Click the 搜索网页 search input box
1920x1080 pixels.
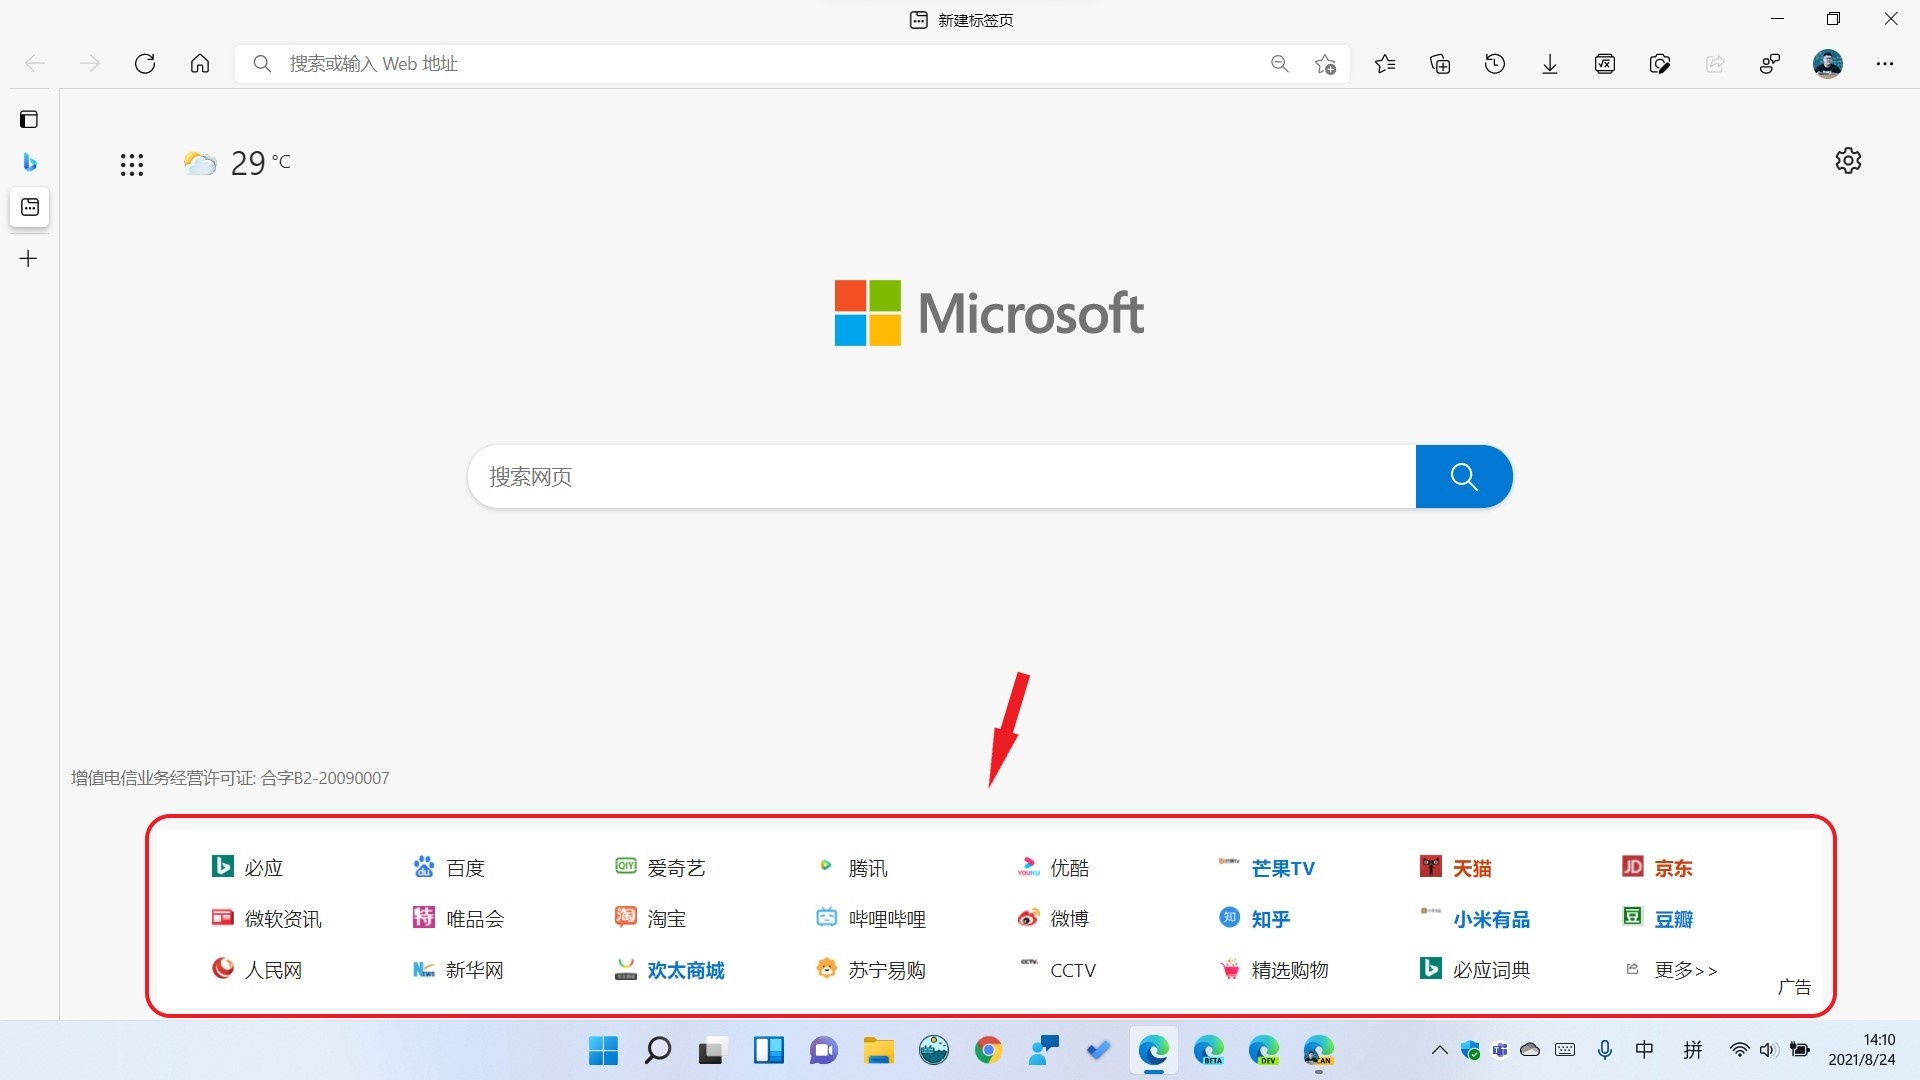(x=940, y=477)
